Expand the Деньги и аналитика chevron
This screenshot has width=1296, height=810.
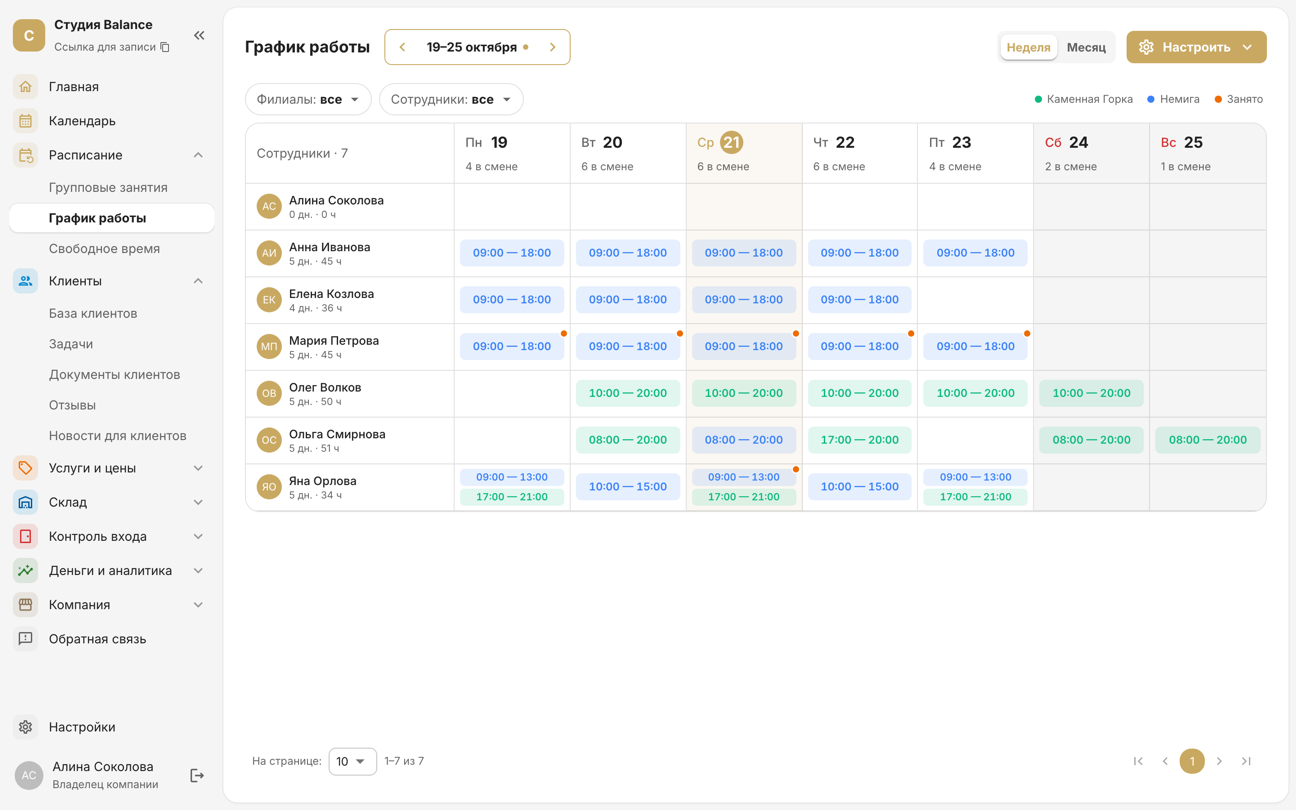198,570
